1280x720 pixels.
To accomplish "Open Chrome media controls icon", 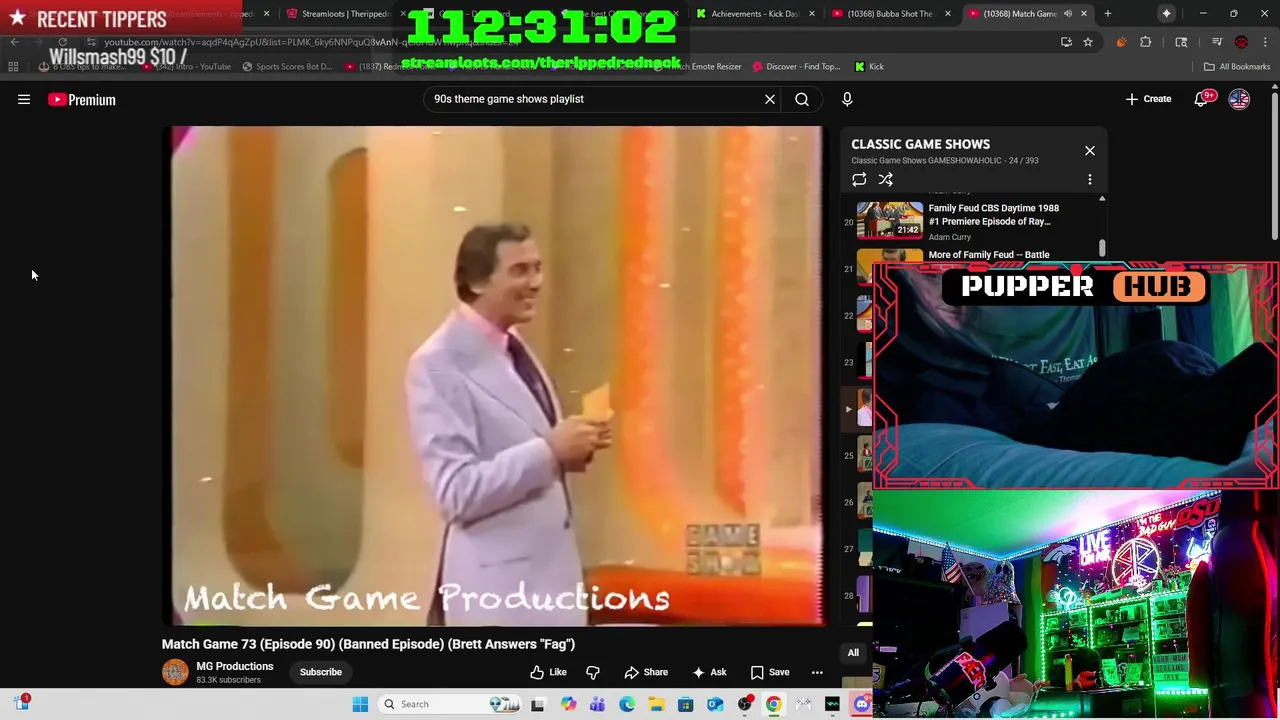I will 1216,42.
